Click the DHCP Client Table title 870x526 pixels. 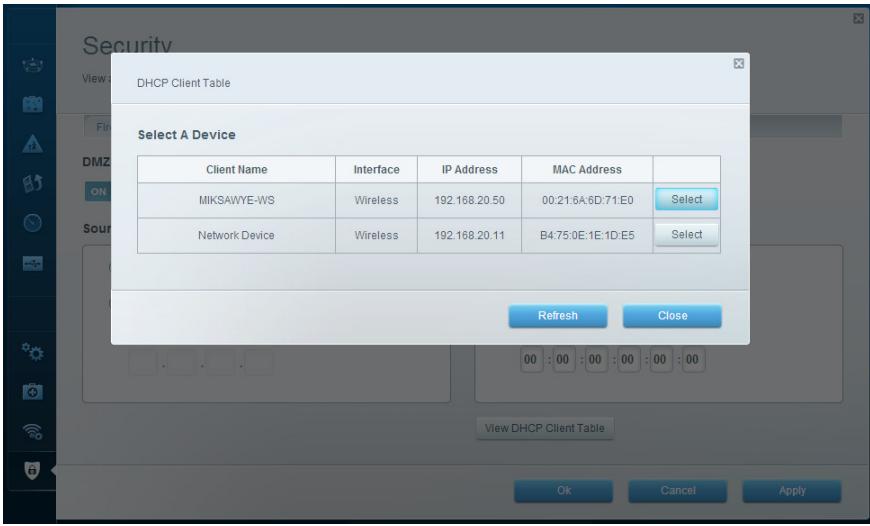point(184,83)
